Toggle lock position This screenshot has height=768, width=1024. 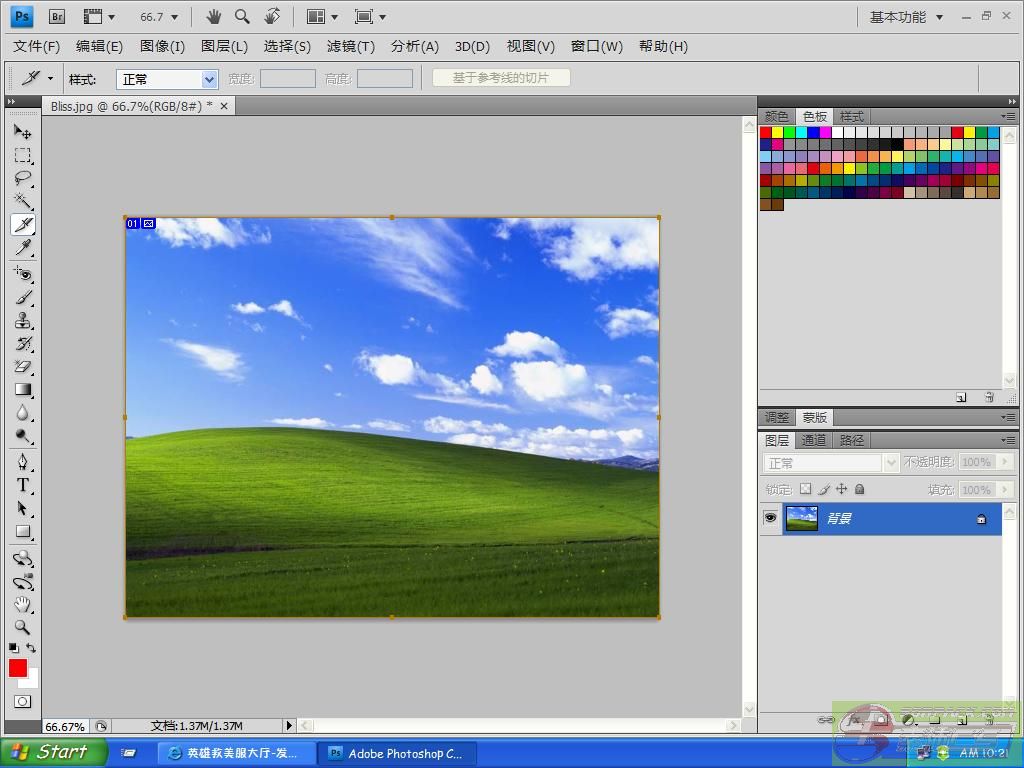click(x=841, y=489)
